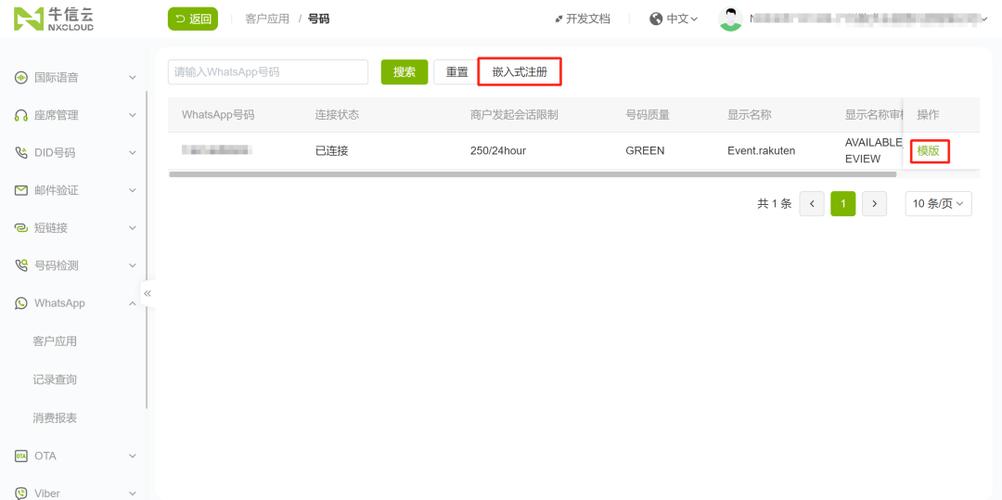This screenshot has width=1002, height=500.
Task: Click the green 搜索 button
Action: (x=405, y=72)
